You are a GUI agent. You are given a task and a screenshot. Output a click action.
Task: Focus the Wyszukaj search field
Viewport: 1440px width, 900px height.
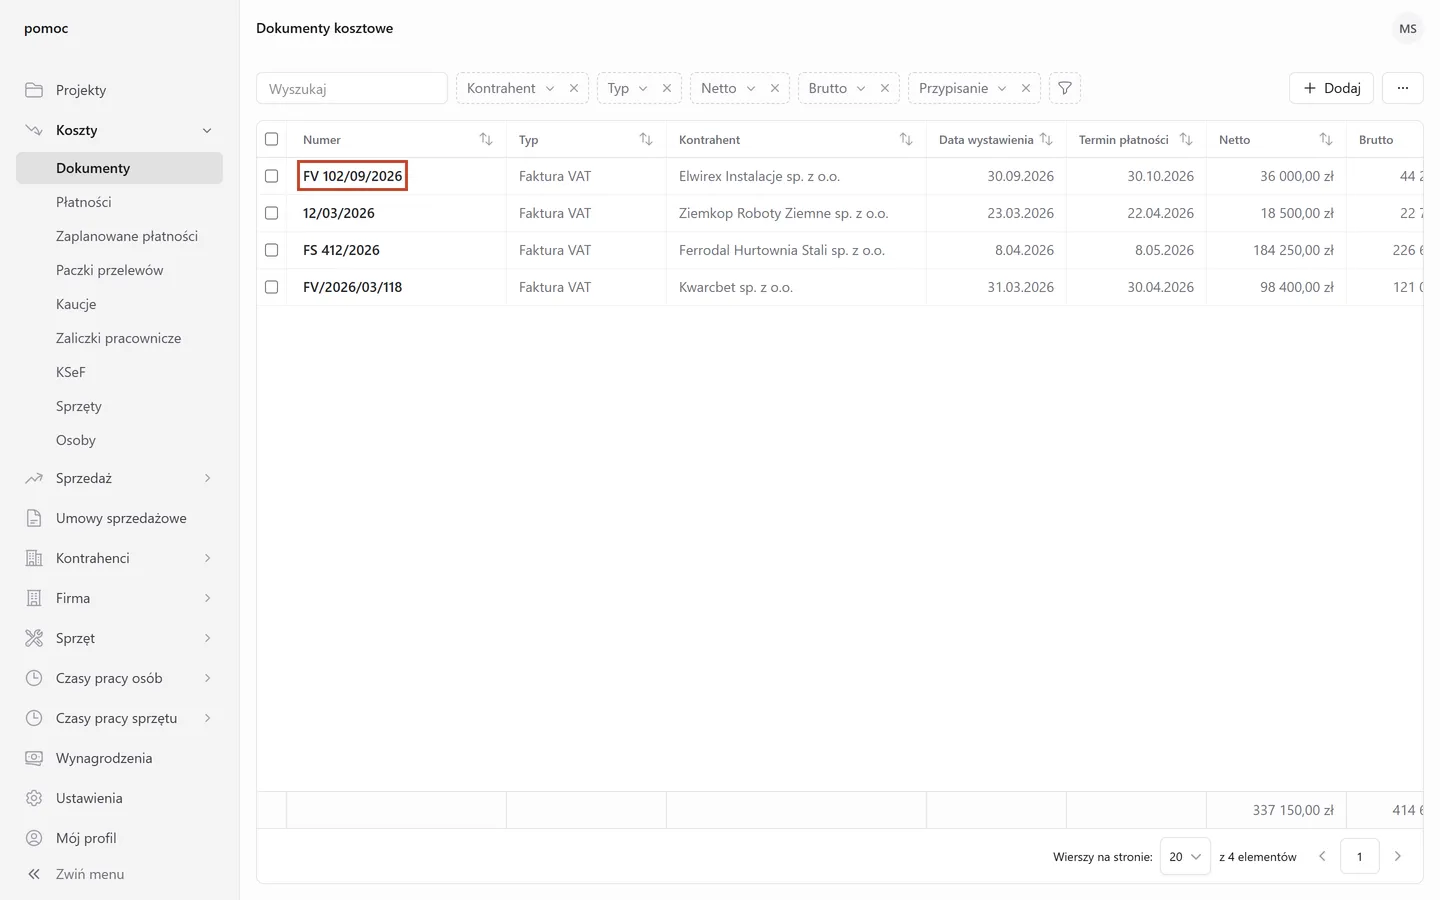[x=352, y=88]
